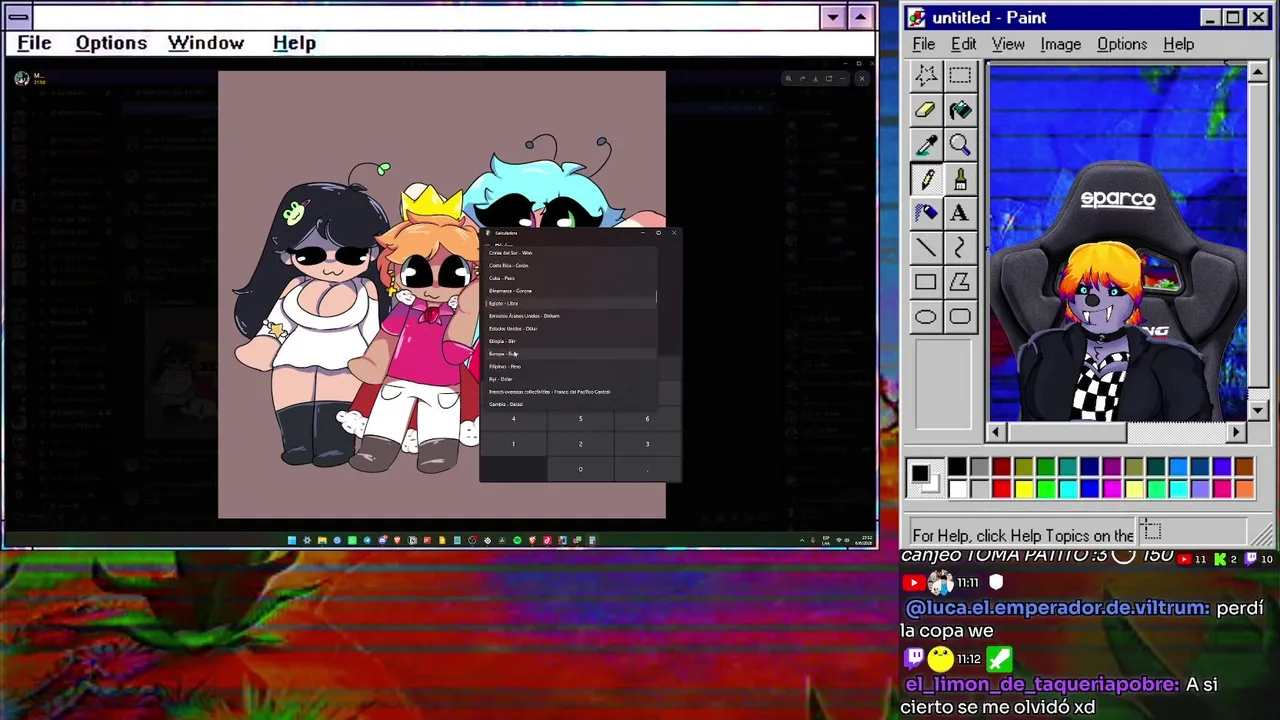Click the YouTube icon in chat overlay
The image size is (1280, 720).
point(912,583)
